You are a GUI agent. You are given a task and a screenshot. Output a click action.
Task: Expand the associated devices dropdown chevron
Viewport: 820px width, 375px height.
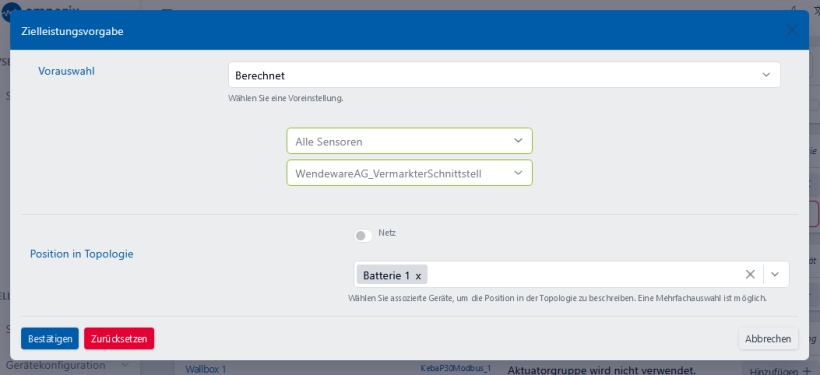click(775, 274)
